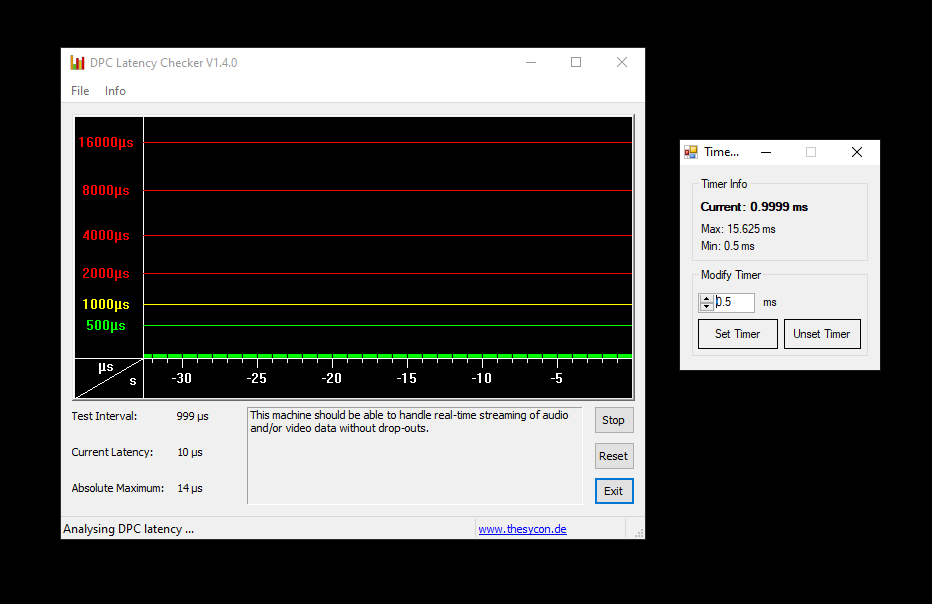Viewport: 932px width, 604px height.
Task: Reset the latency measurements
Action: click(613, 456)
